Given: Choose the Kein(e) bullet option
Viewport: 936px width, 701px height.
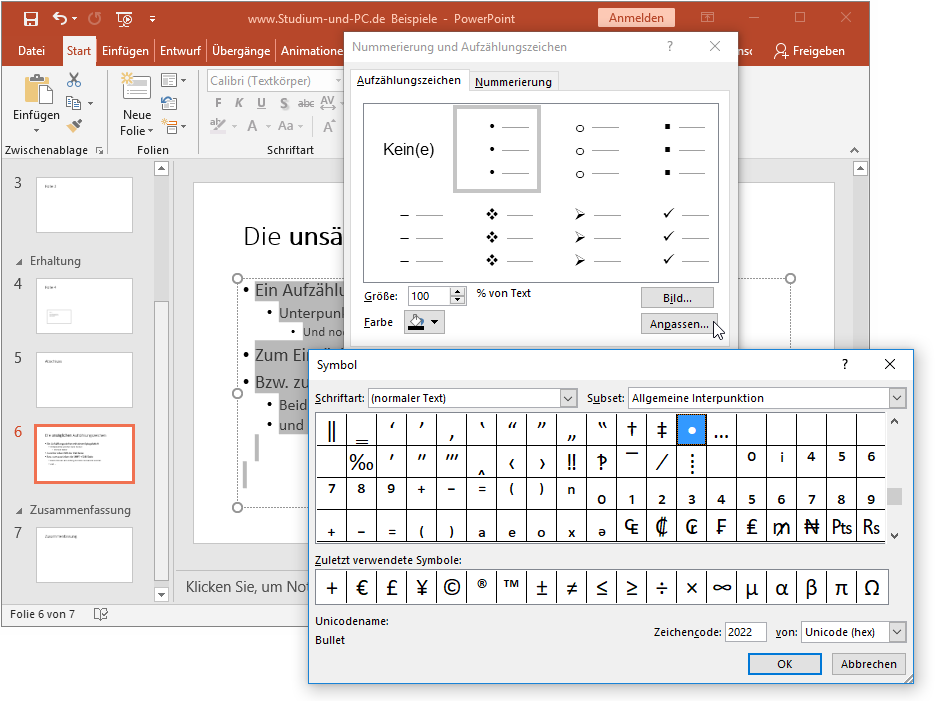Looking at the screenshot, I should tap(409, 149).
